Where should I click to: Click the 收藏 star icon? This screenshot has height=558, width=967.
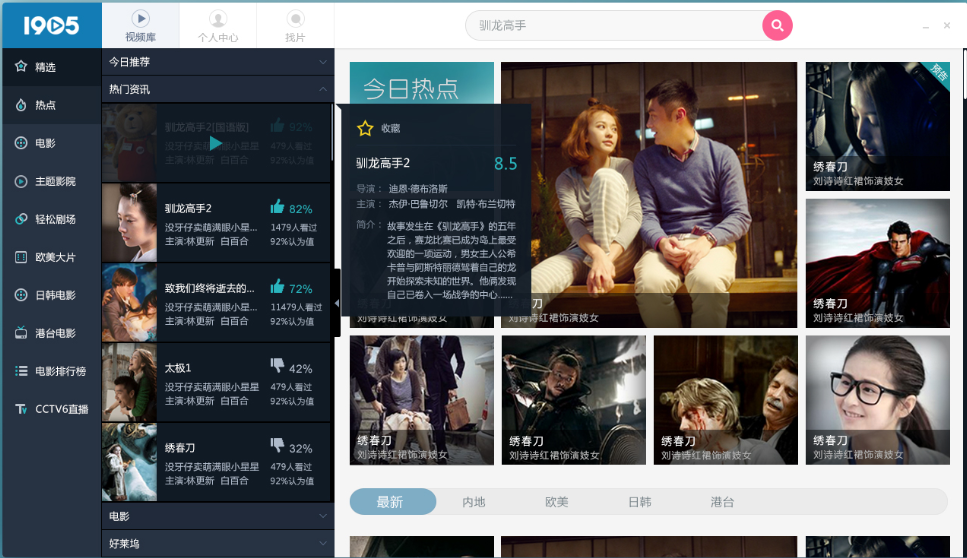(x=365, y=128)
